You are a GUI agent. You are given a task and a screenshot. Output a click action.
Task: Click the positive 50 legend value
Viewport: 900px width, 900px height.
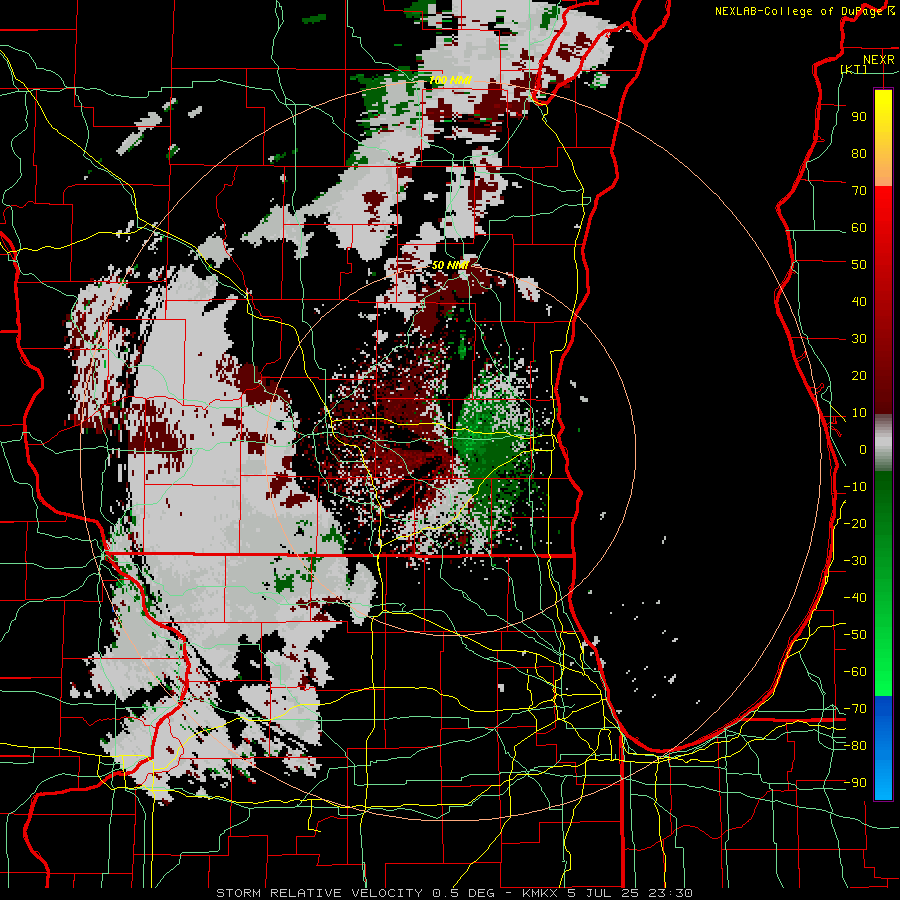pyautogui.click(x=859, y=265)
